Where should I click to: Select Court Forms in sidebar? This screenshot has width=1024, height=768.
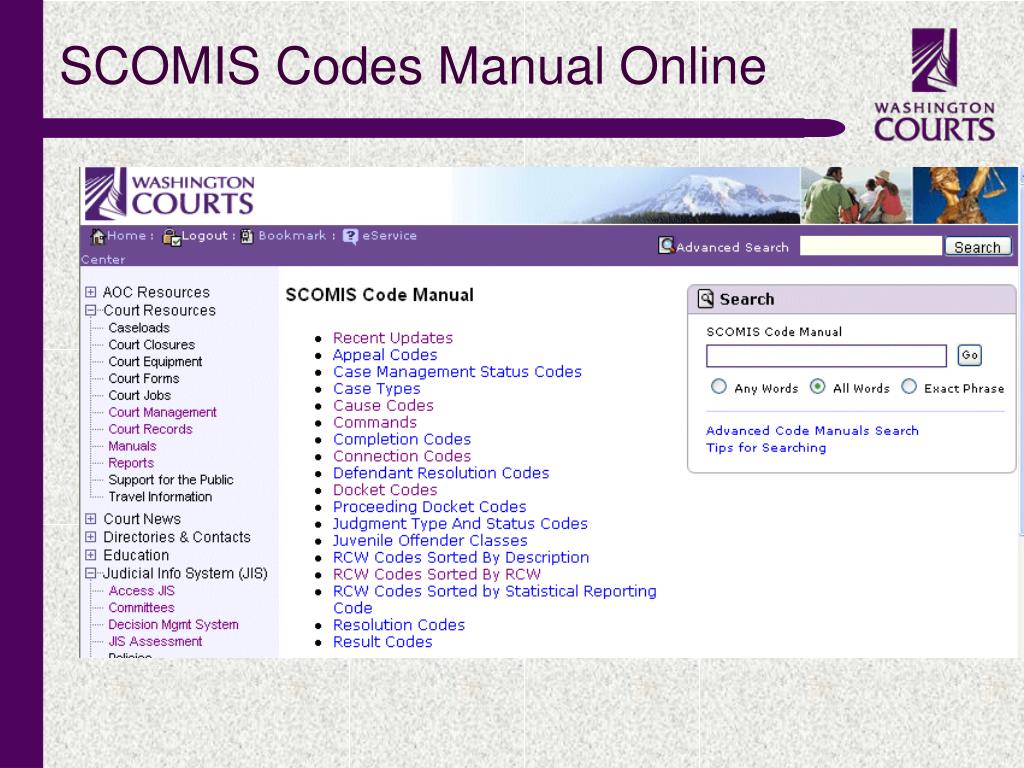[x=144, y=379]
